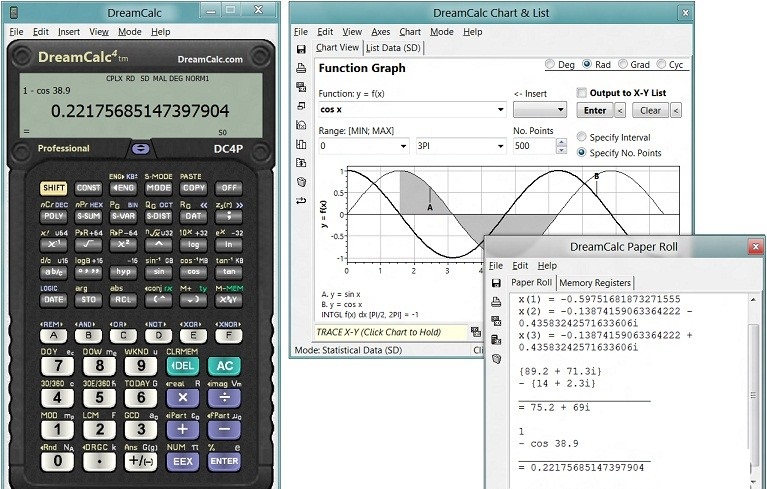The image size is (767, 489).
Task: Click the small arrow next to Enter button
Action: click(x=620, y=111)
